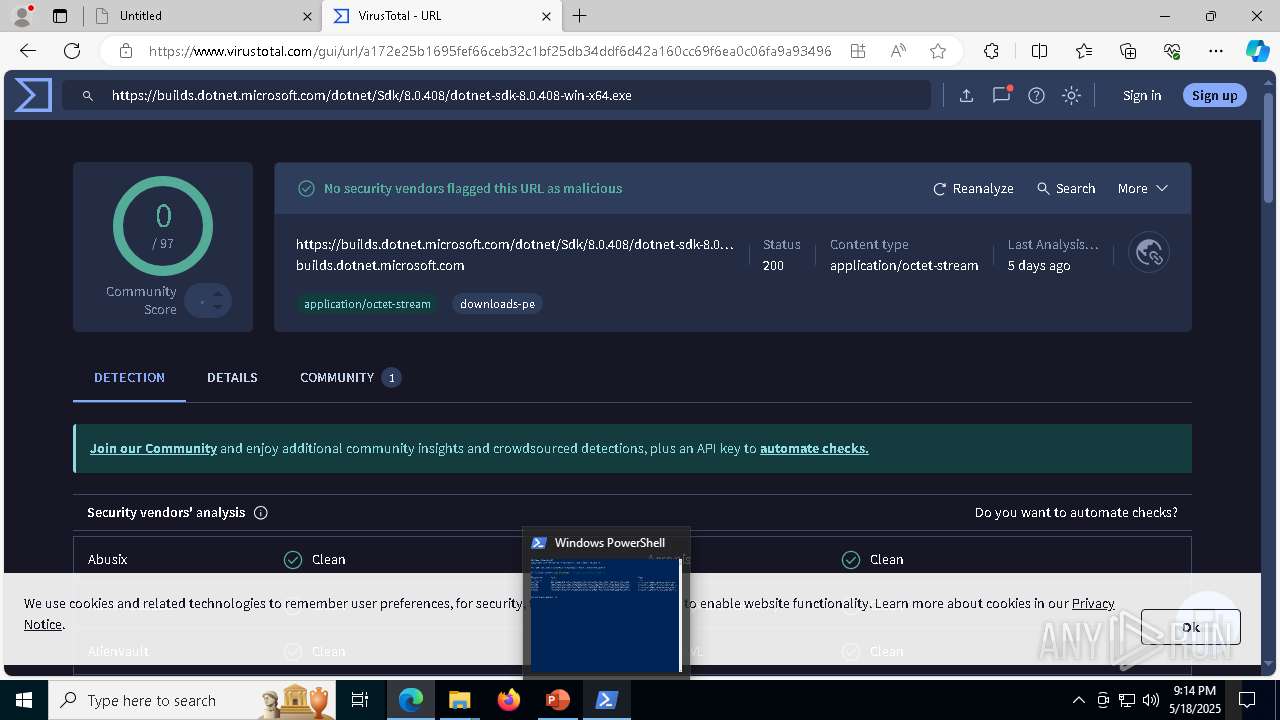Viewport: 1280px width, 720px height.
Task: Click the site info lock icon
Action: [125, 51]
